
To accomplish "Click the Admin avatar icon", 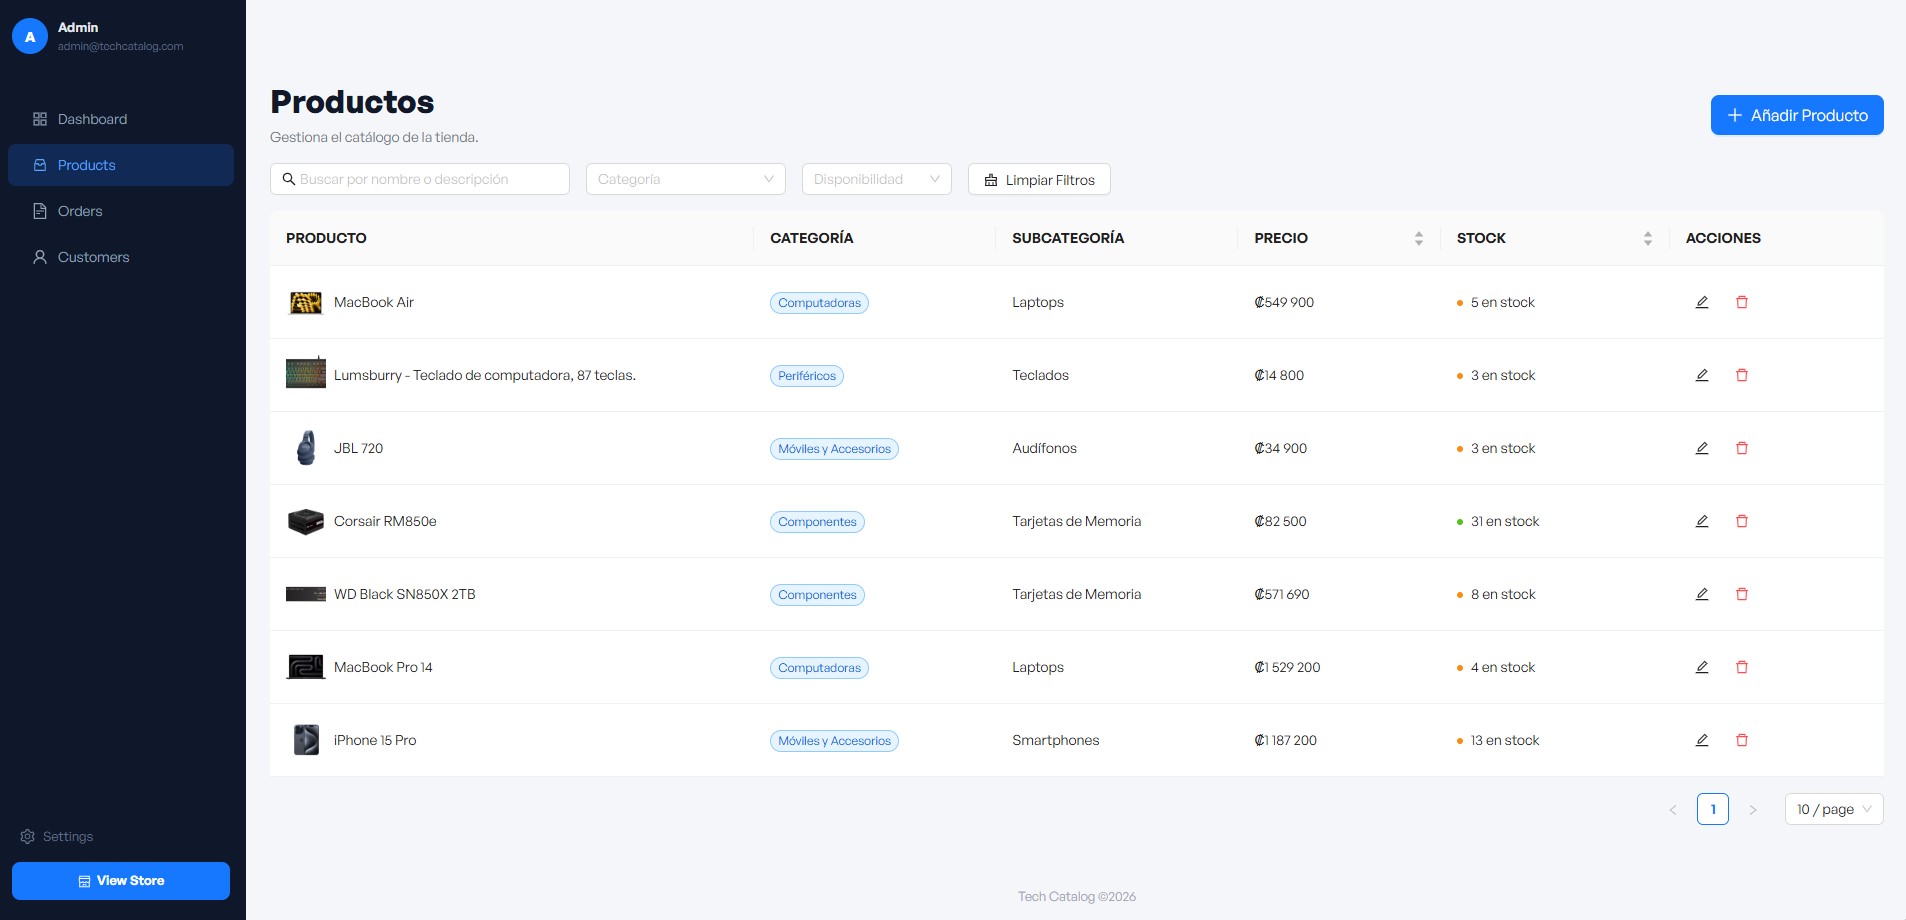I will coord(30,37).
